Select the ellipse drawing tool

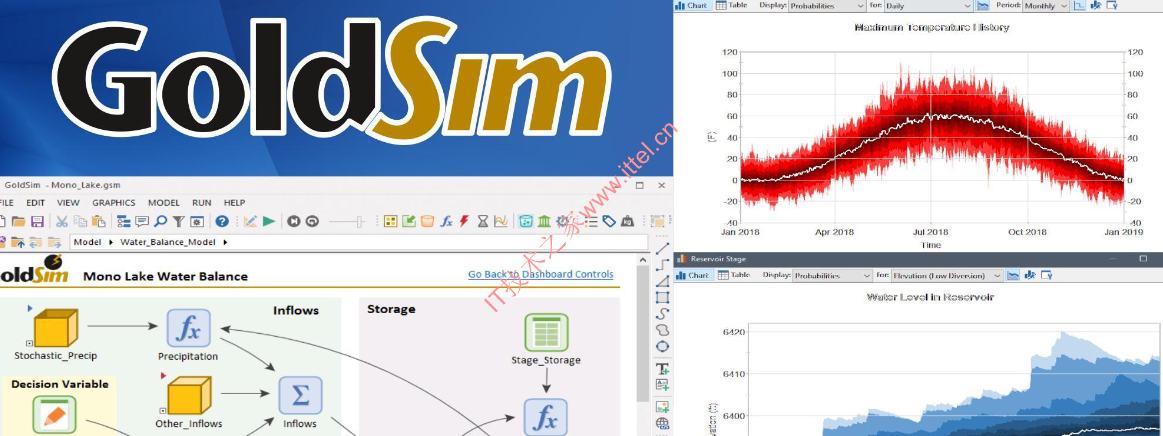(x=662, y=346)
